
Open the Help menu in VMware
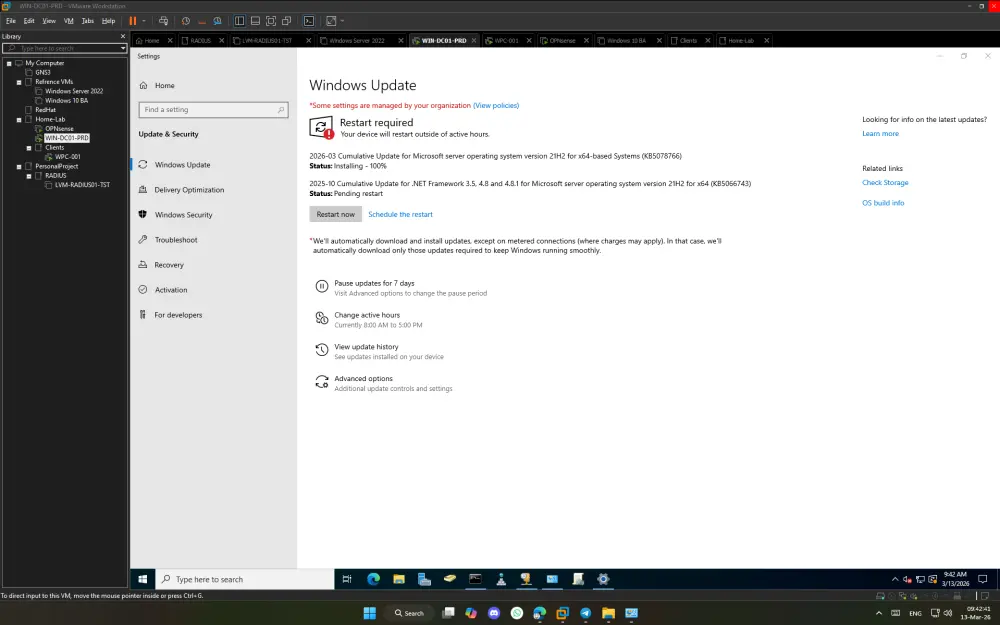click(x=108, y=21)
